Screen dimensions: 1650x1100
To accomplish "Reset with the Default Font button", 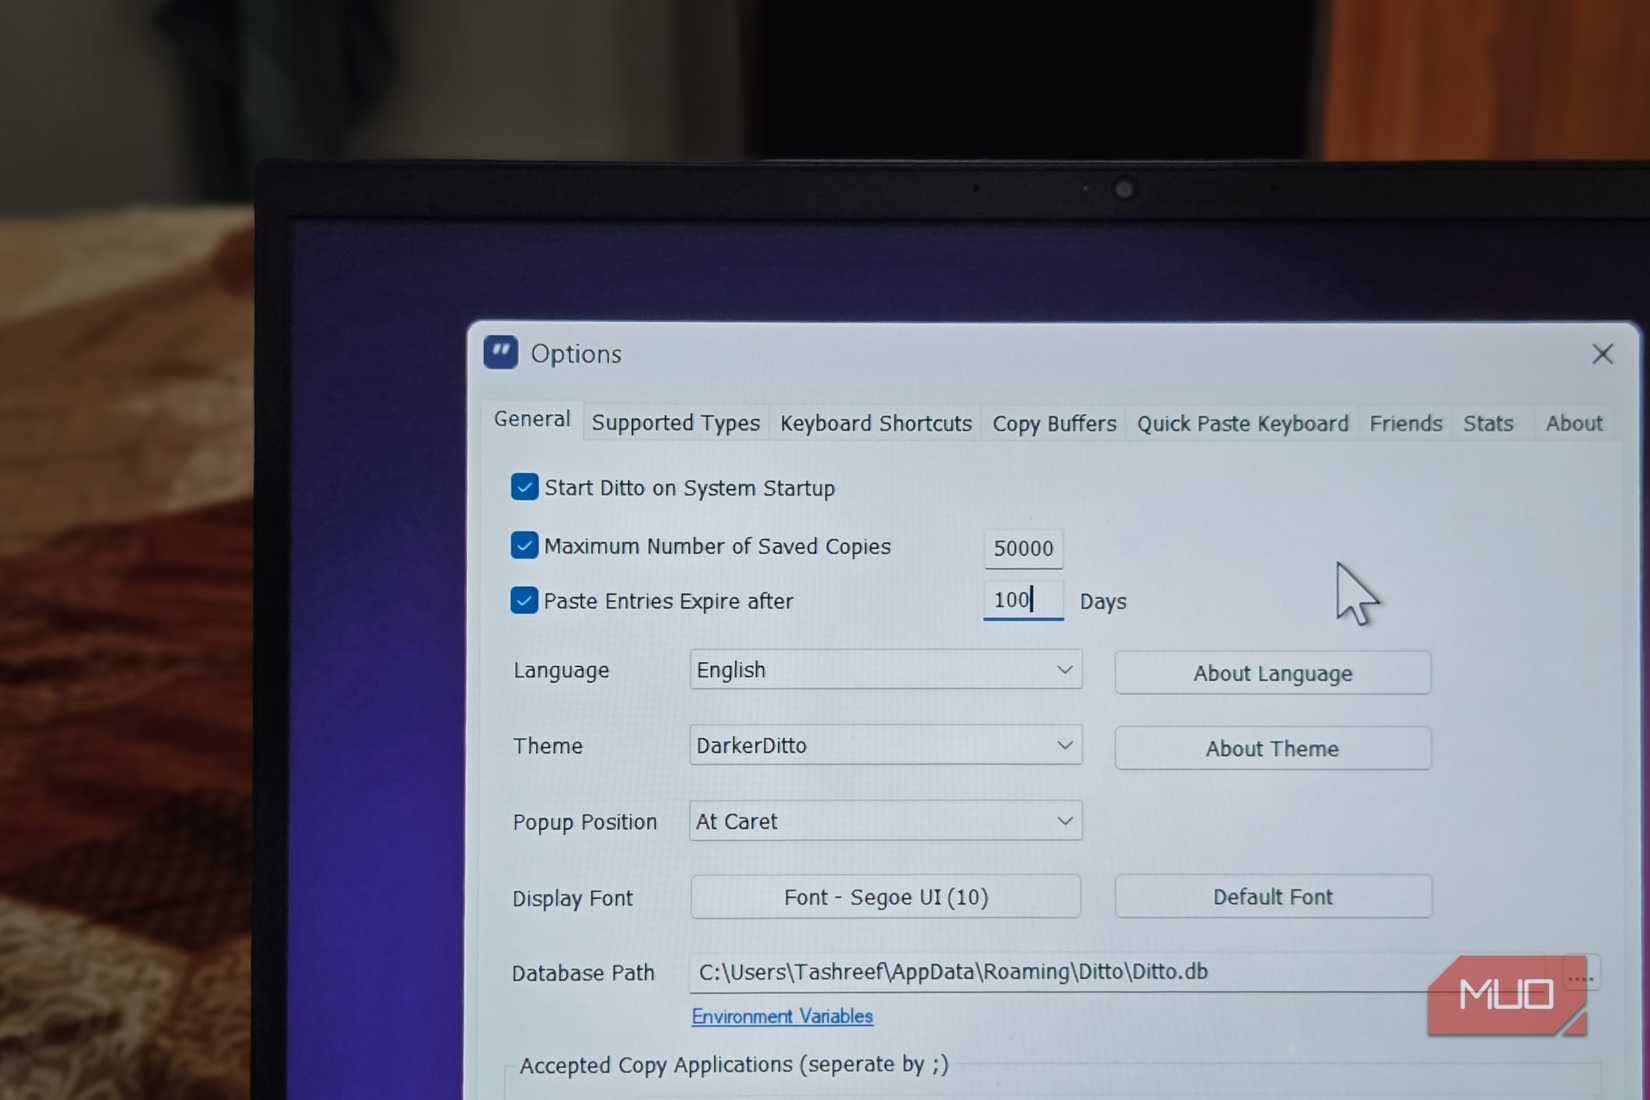I will (x=1272, y=897).
